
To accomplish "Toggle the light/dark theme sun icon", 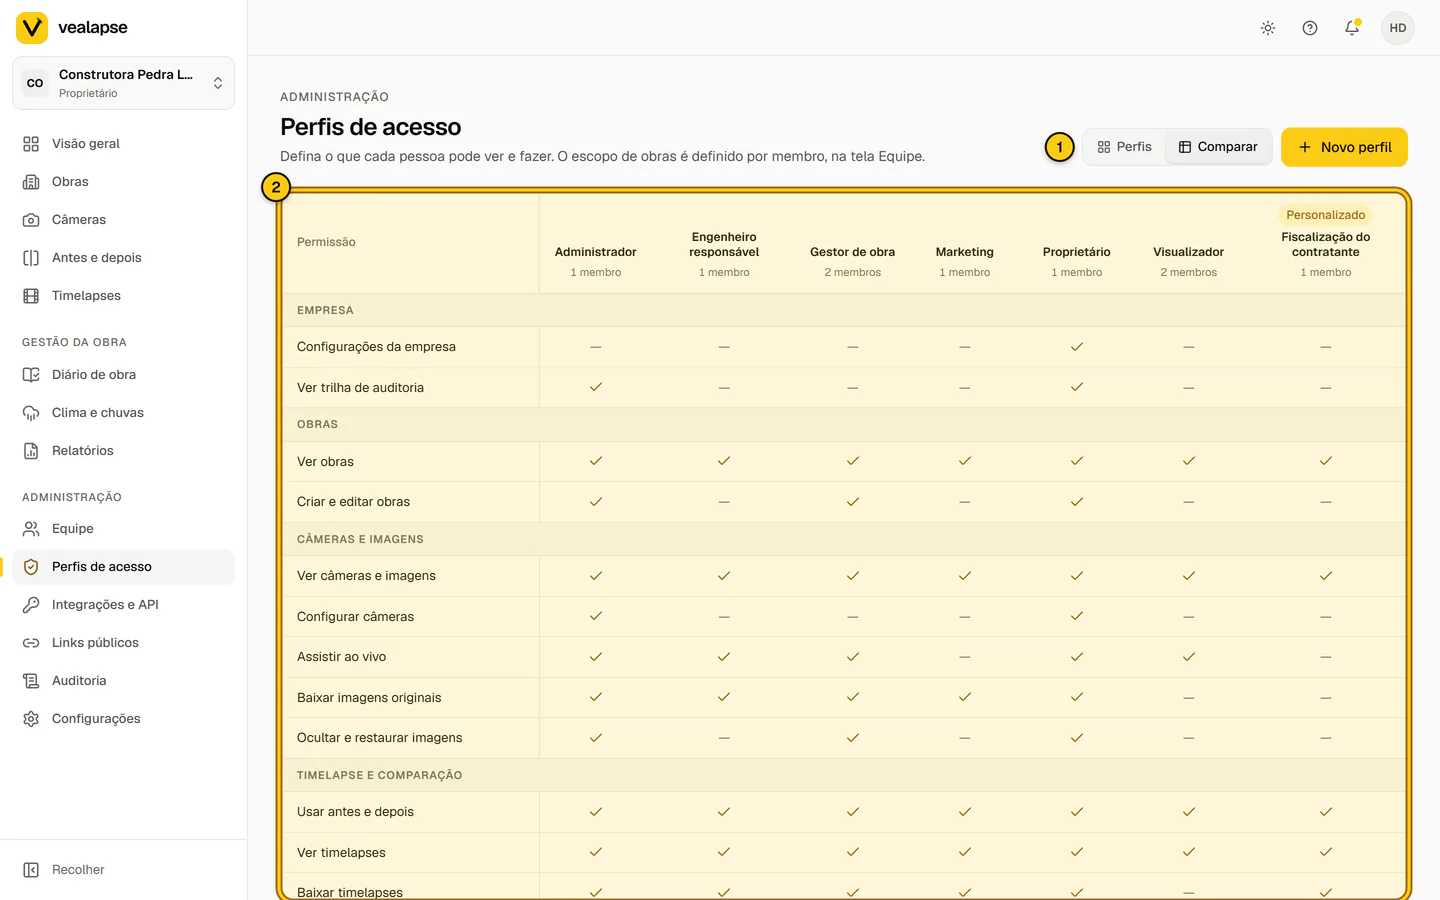I will click(1268, 28).
